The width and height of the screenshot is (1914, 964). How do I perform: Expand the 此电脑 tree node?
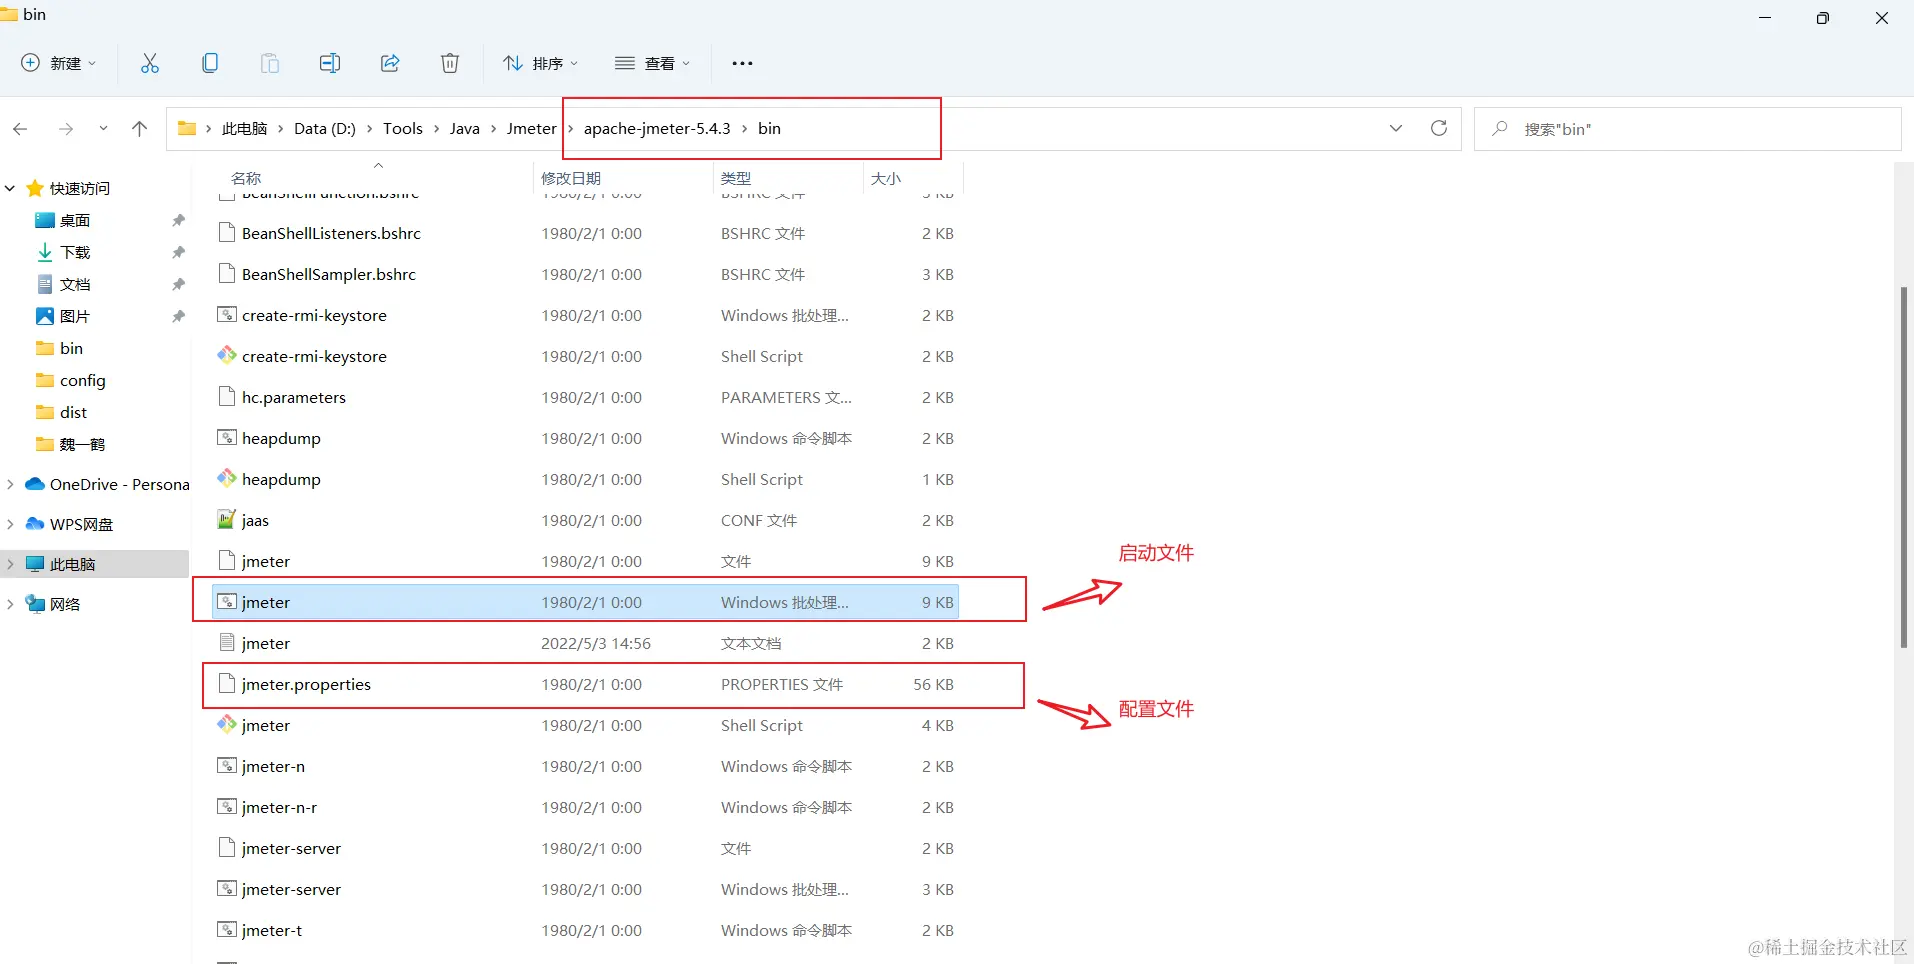pyautogui.click(x=10, y=564)
